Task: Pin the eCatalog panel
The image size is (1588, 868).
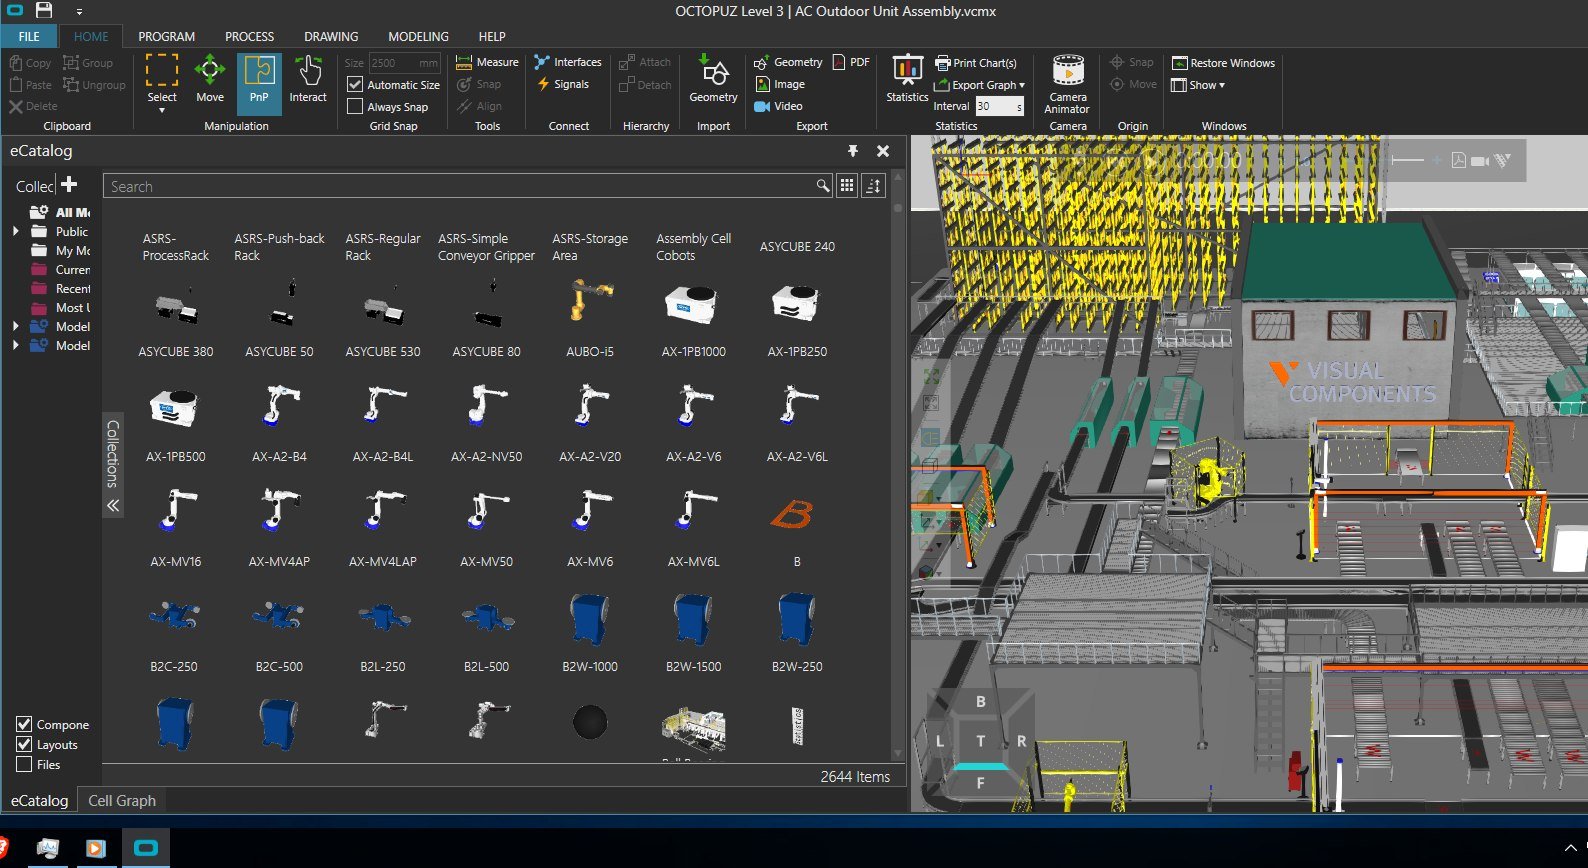Action: [853, 151]
